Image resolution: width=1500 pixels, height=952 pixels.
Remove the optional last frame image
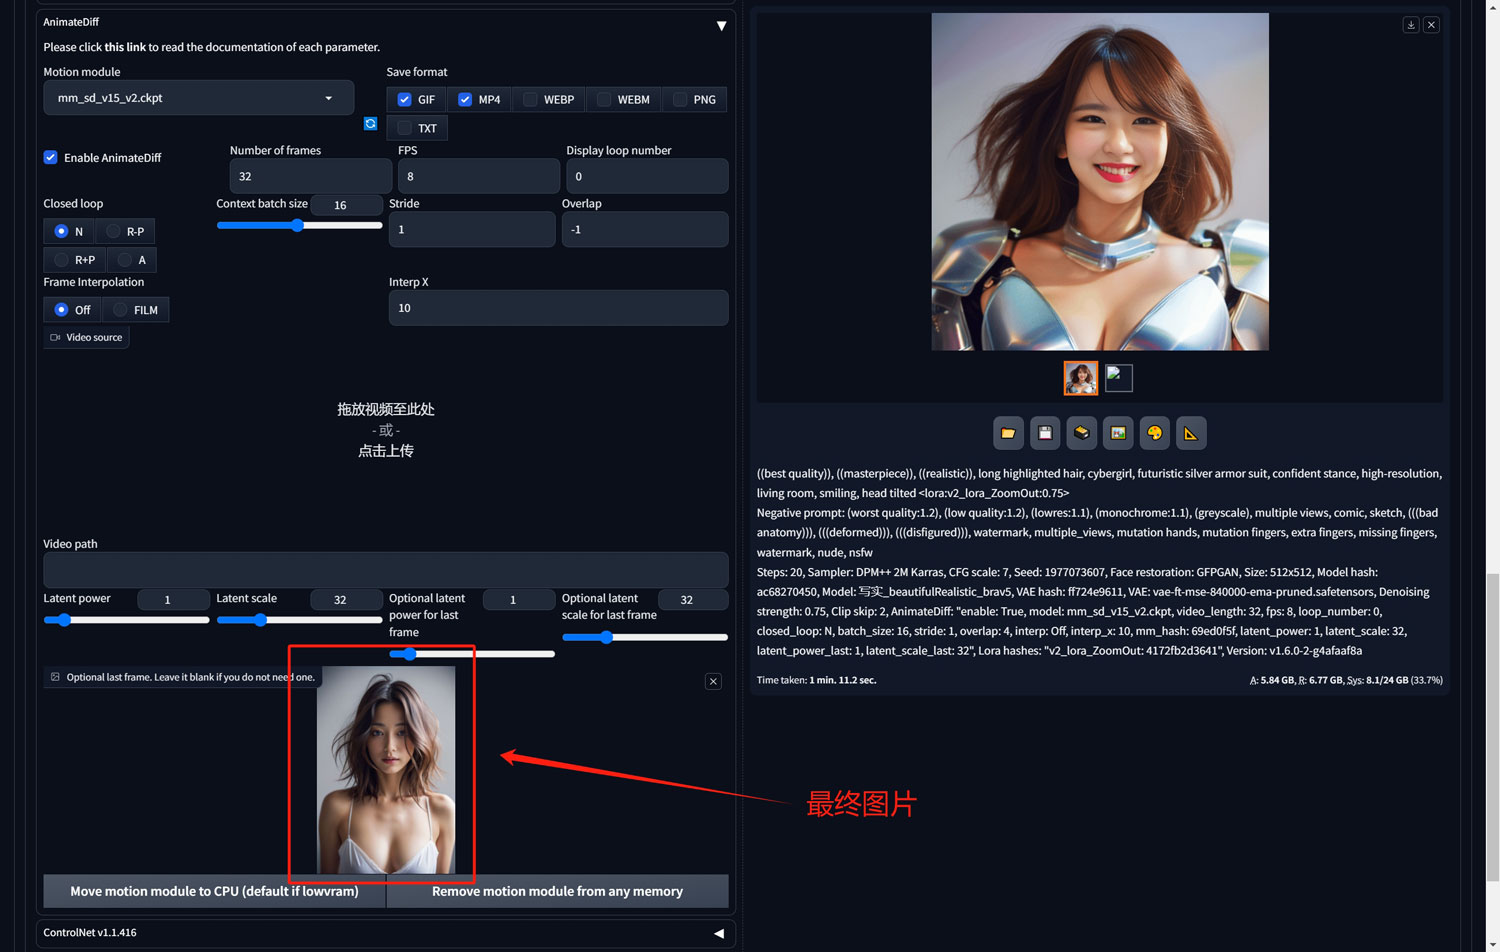[713, 682]
